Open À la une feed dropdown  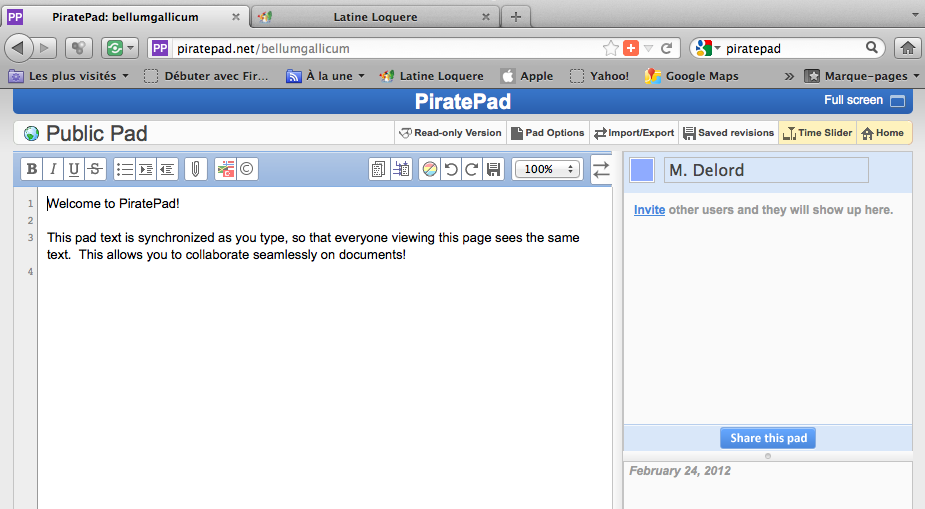tap(325, 76)
